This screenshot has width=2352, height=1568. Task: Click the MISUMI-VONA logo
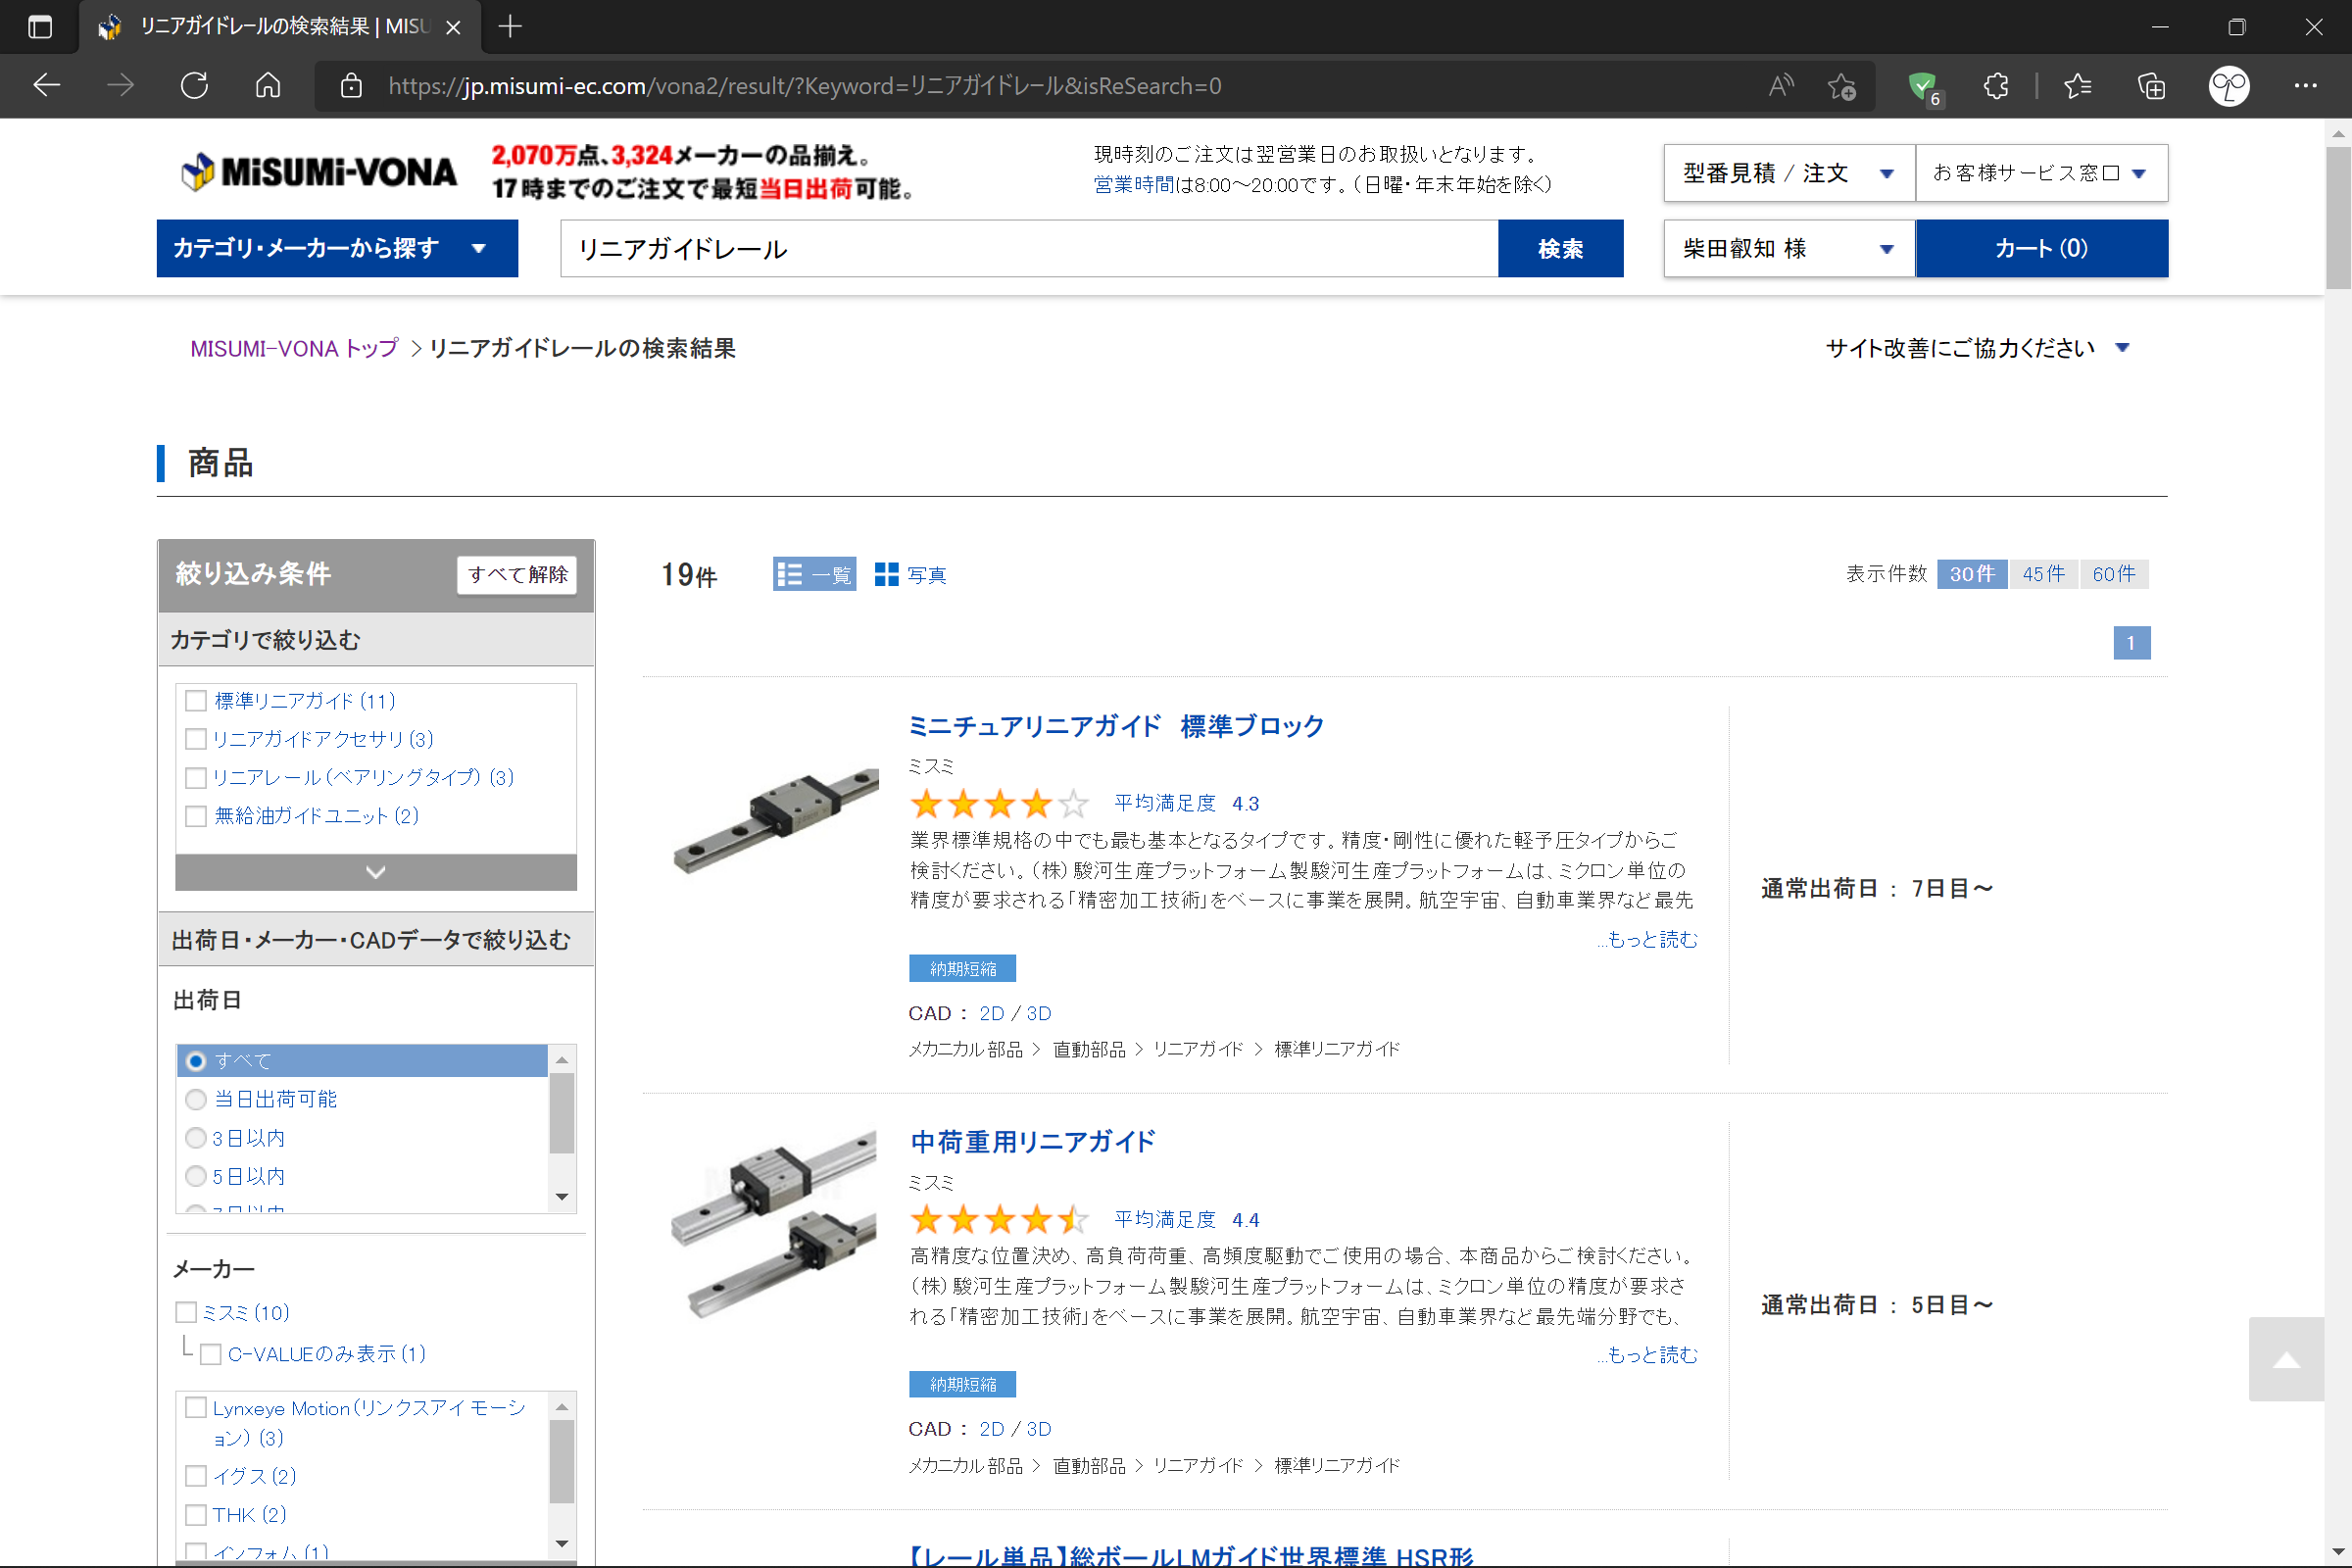[x=319, y=172]
